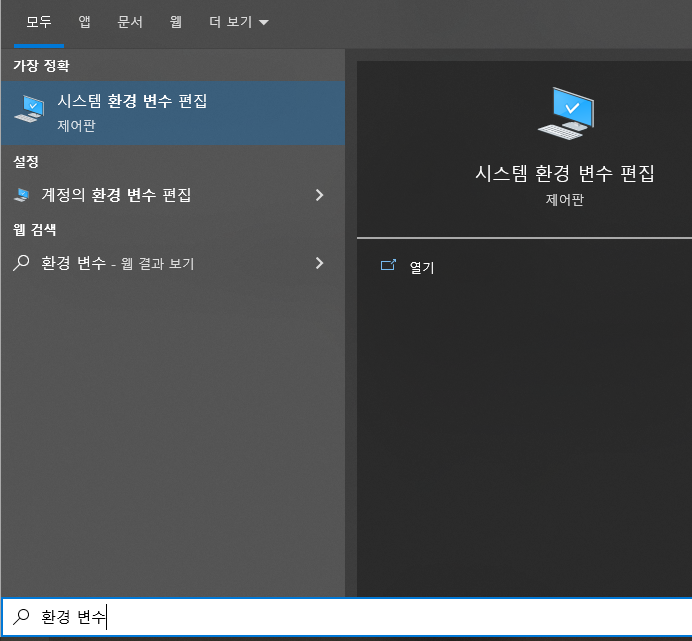Click the magnifier icon in the search box
Screen dimensions: 692x641
(x=21, y=617)
